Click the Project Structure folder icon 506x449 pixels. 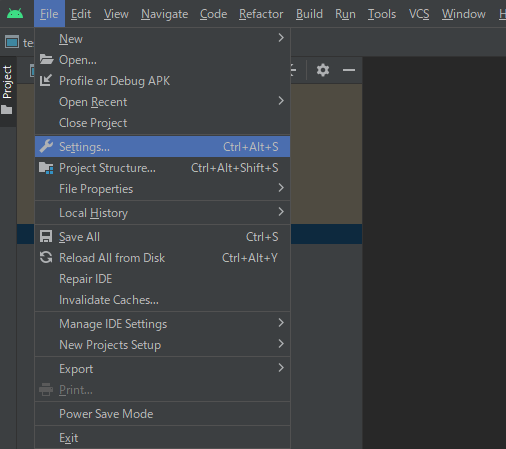tap(46, 168)
